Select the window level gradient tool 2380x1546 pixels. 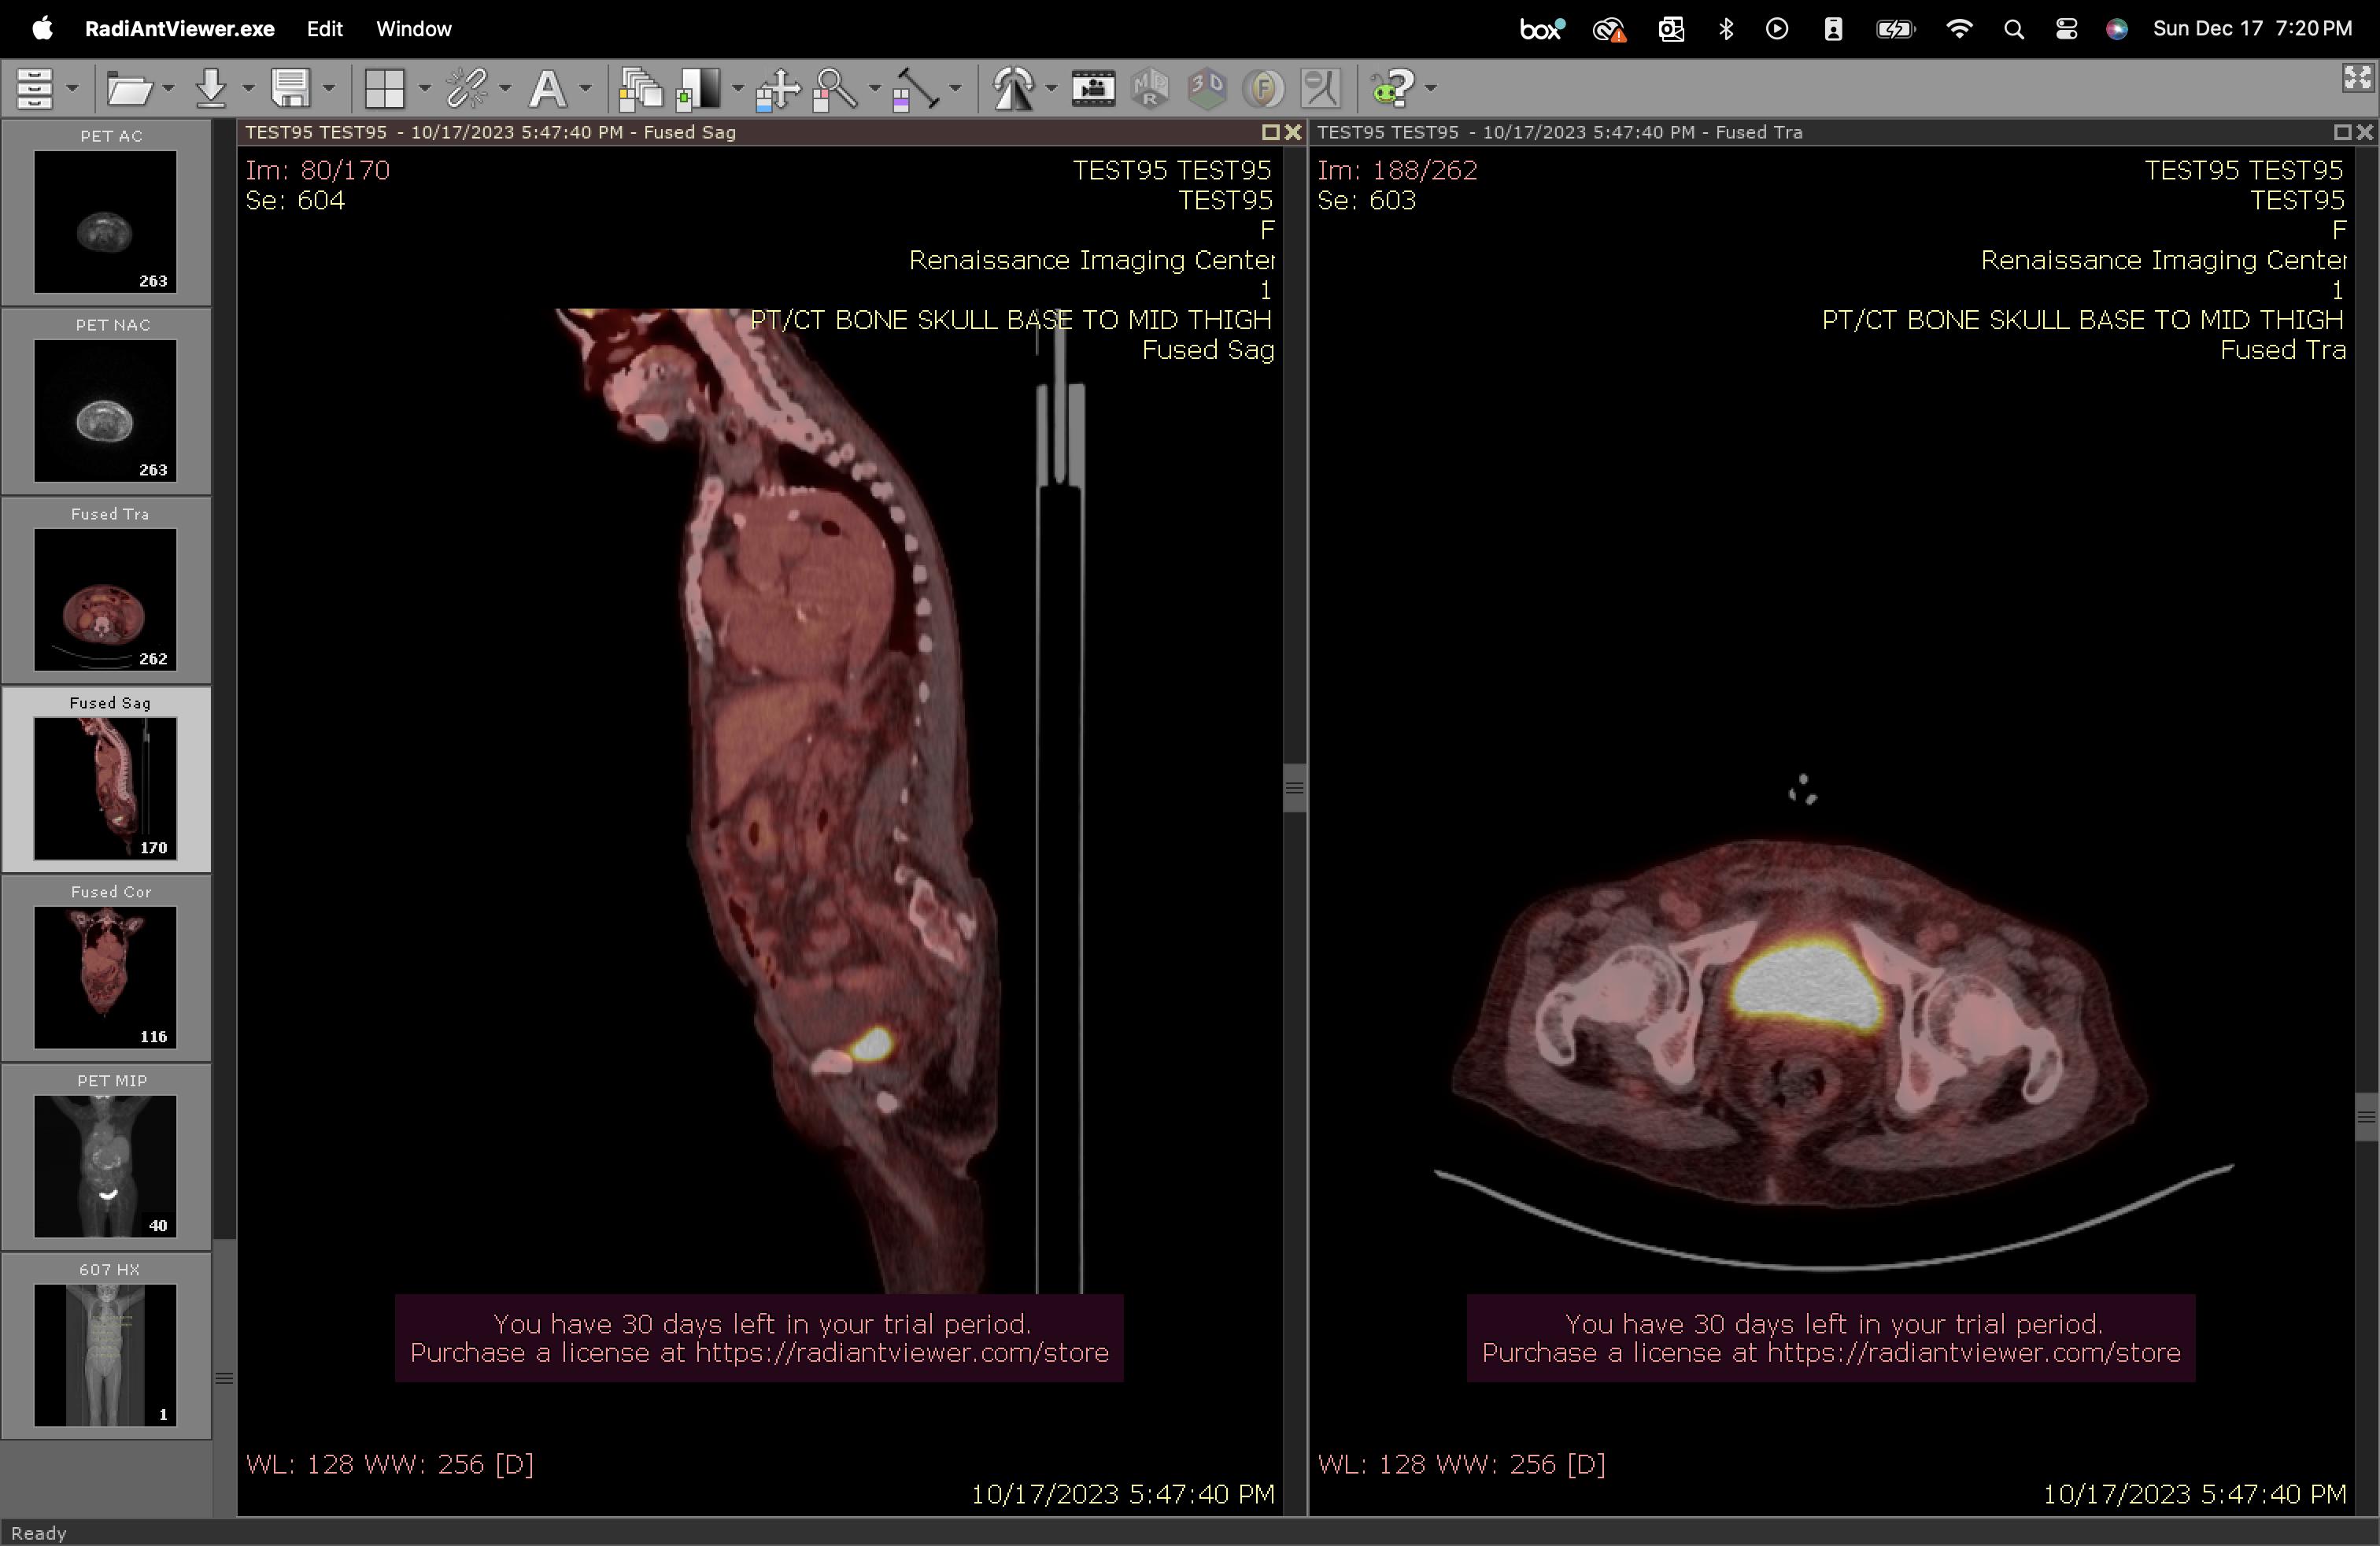point(698,88)
